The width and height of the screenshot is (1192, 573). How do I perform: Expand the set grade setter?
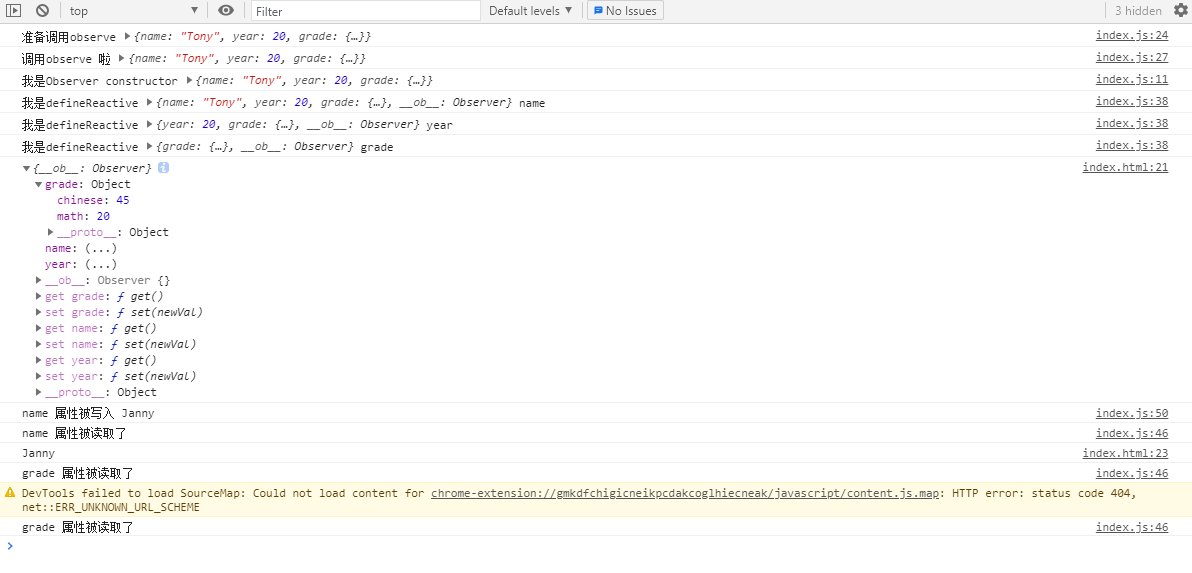[x=39, y=312]
